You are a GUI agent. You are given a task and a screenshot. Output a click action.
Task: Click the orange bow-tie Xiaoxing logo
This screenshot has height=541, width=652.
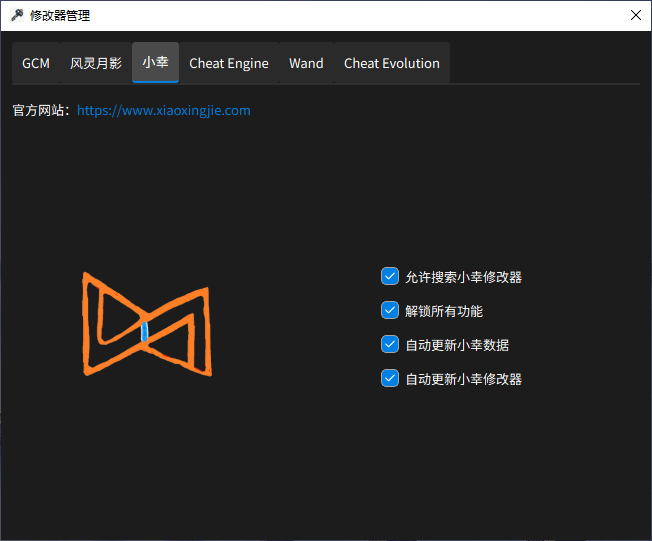pos(147,324)
